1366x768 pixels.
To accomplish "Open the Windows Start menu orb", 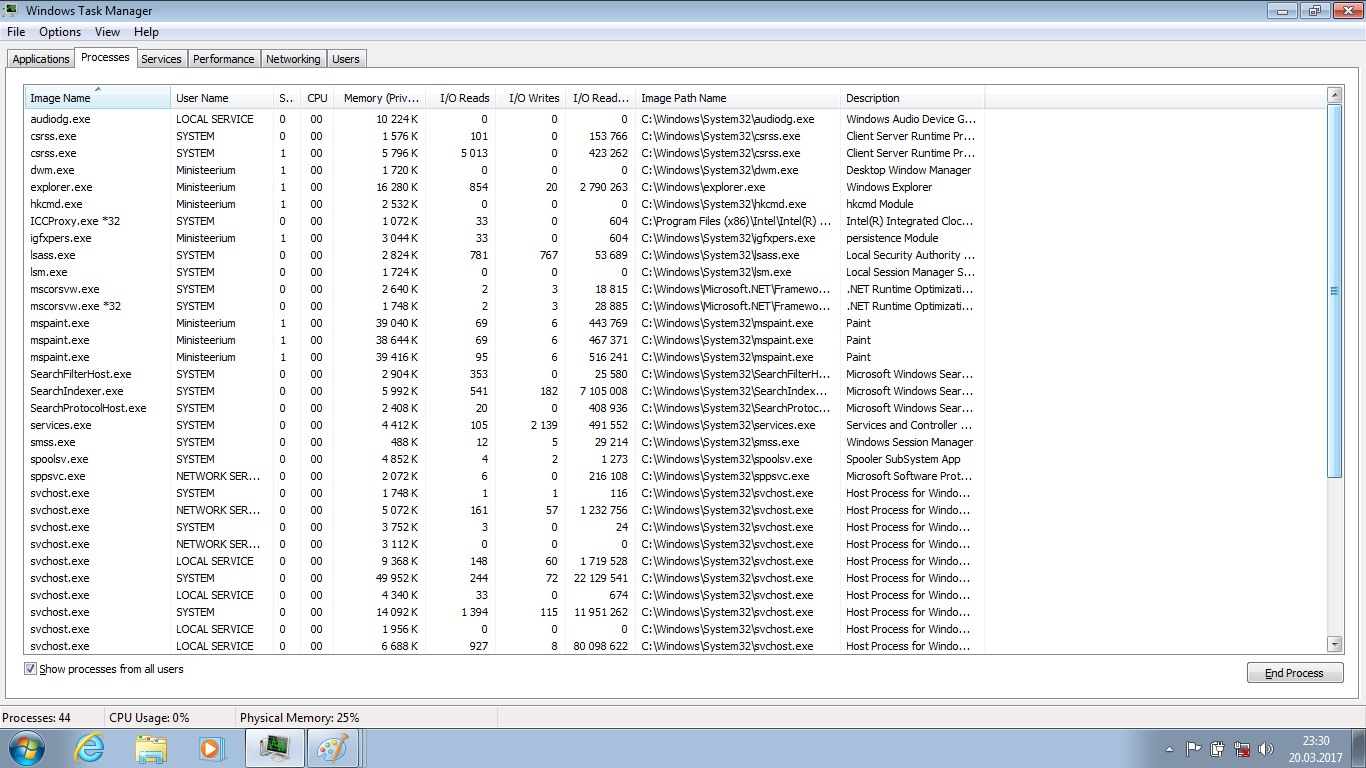I will pos(26,748).
